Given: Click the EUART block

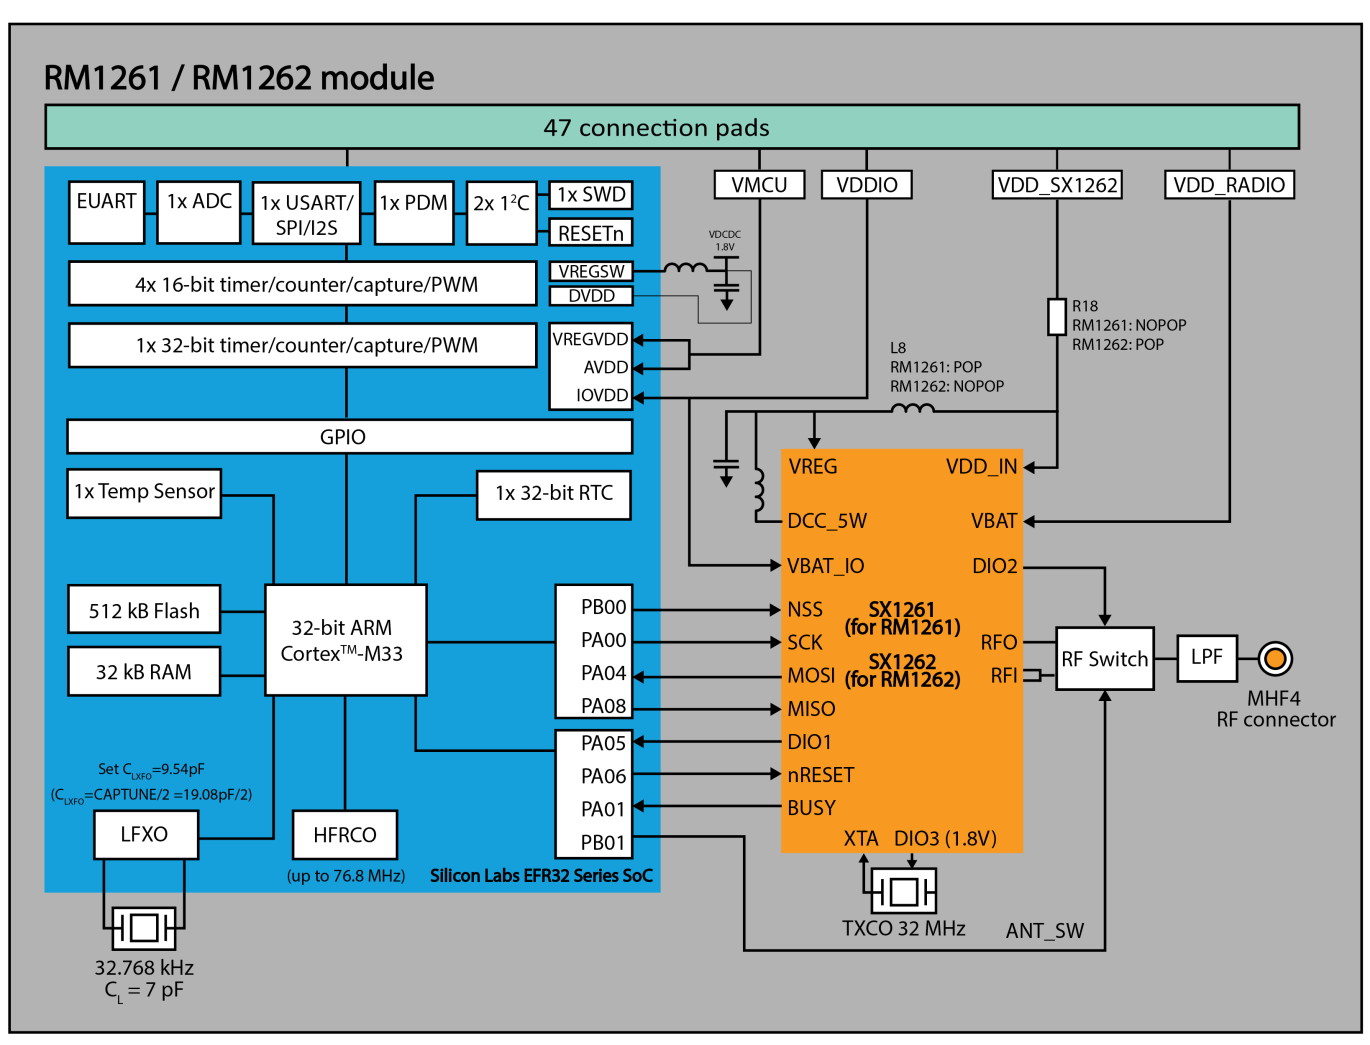Looking at the screenshot, I should pos(107,212).
